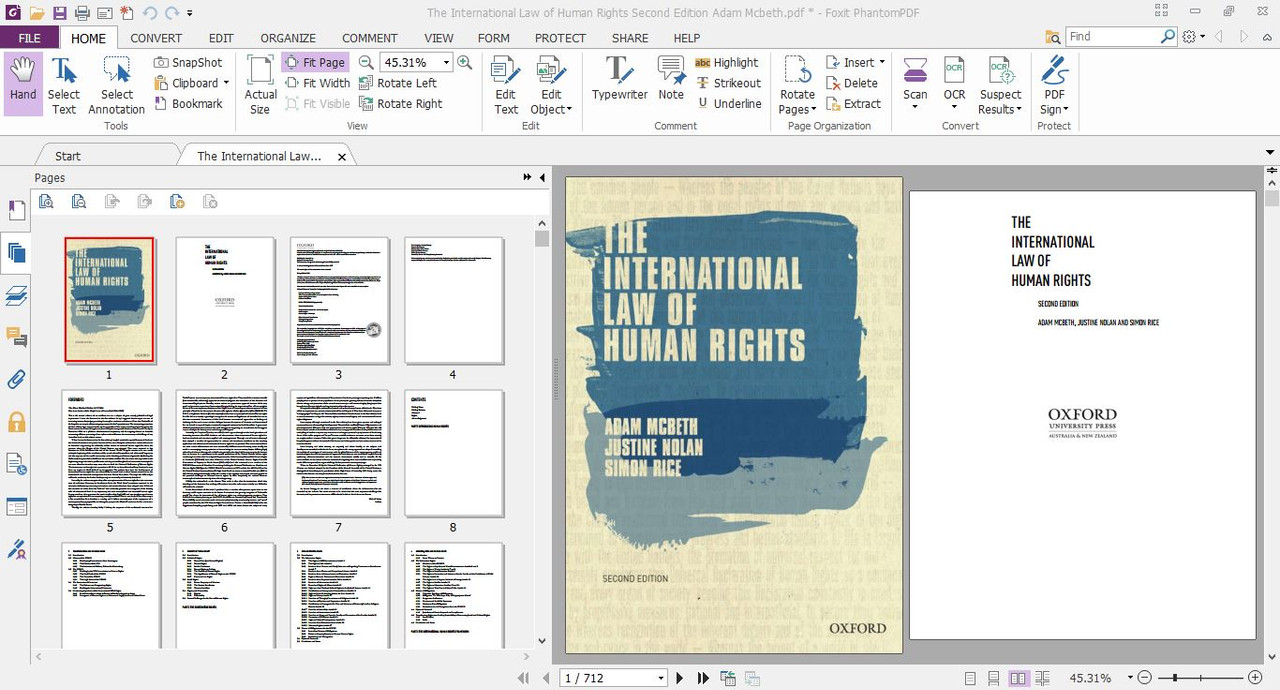Reduce page thumbnails in Pages panel
Viewport: 1280px width, 690px height.
tap(79, 201)
